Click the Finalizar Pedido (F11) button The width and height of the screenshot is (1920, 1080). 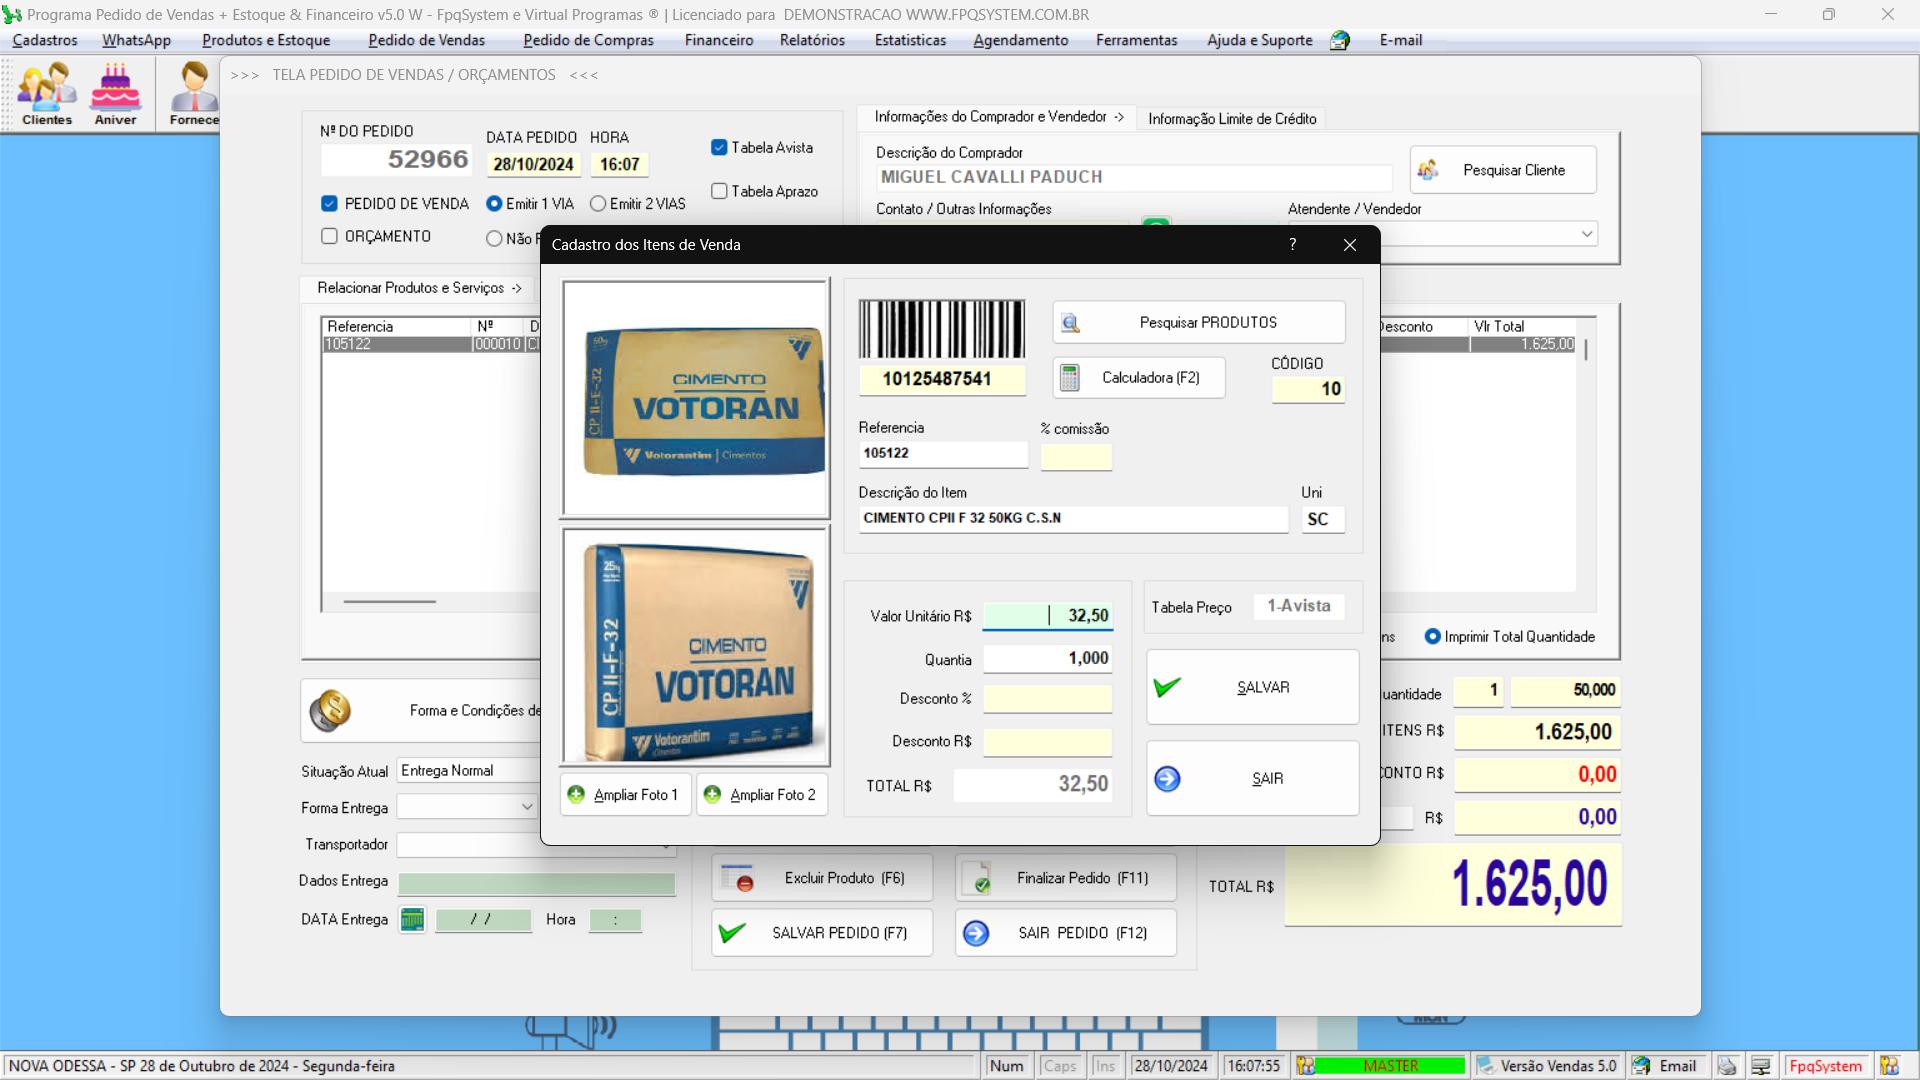[1065, 878]
